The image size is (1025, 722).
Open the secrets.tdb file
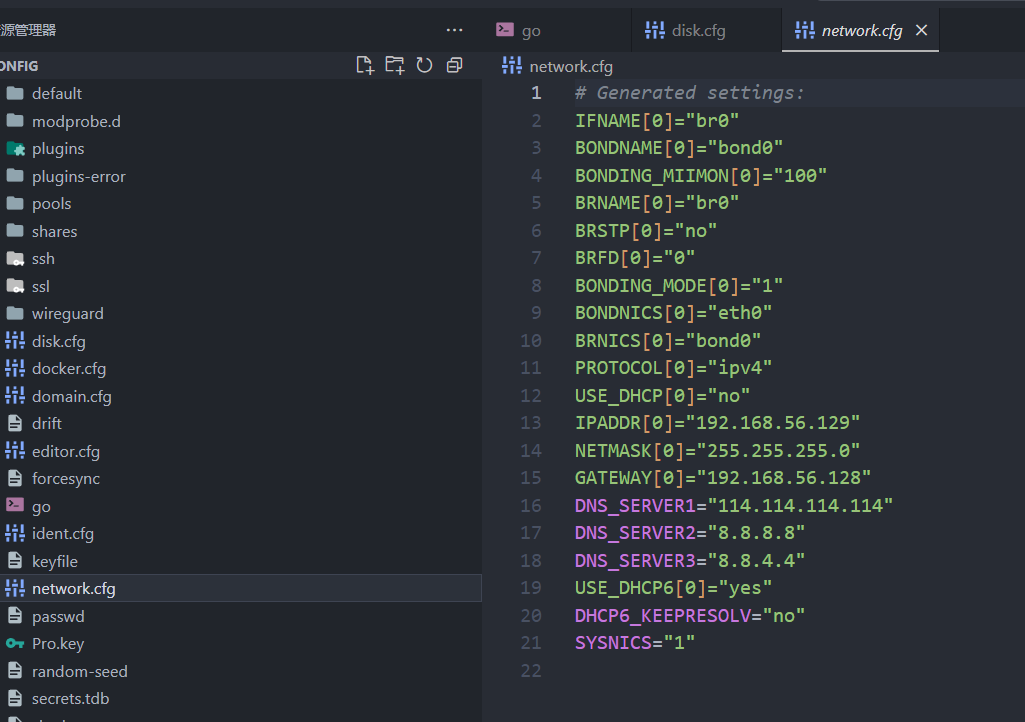coord(241,698)
